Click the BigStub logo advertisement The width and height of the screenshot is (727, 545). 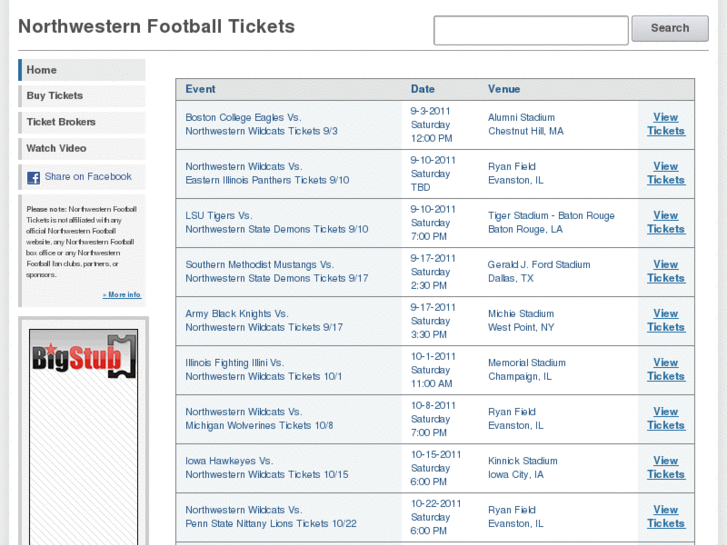tap(83, 357)
